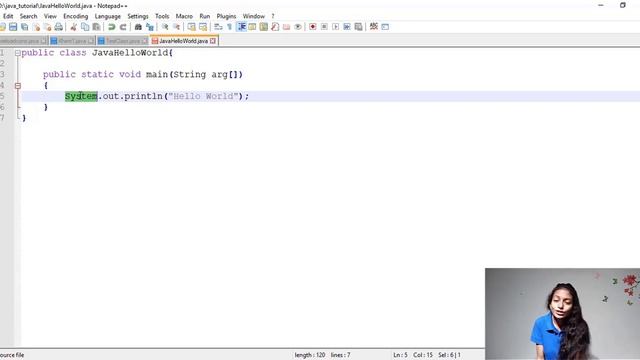640x360 pixels.
Task: Click the Ln : 5 status bar entry
Action: 400,355
